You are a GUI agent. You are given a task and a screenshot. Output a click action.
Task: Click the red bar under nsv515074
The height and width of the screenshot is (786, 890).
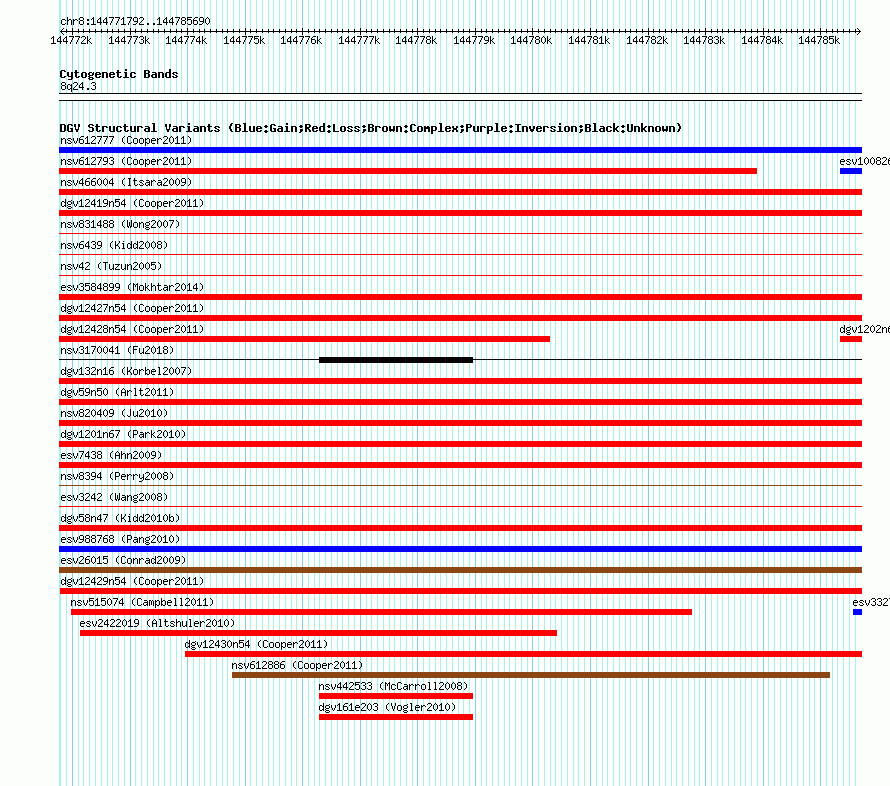coord(381,612)
